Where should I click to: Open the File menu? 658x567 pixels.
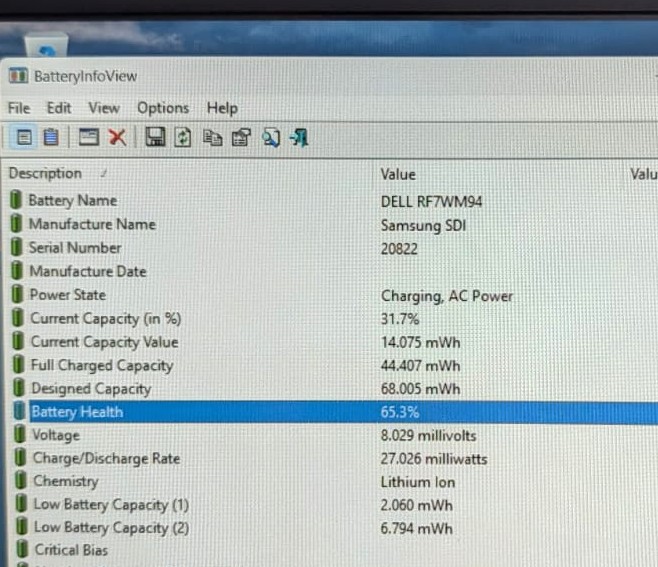pos(19,108)
